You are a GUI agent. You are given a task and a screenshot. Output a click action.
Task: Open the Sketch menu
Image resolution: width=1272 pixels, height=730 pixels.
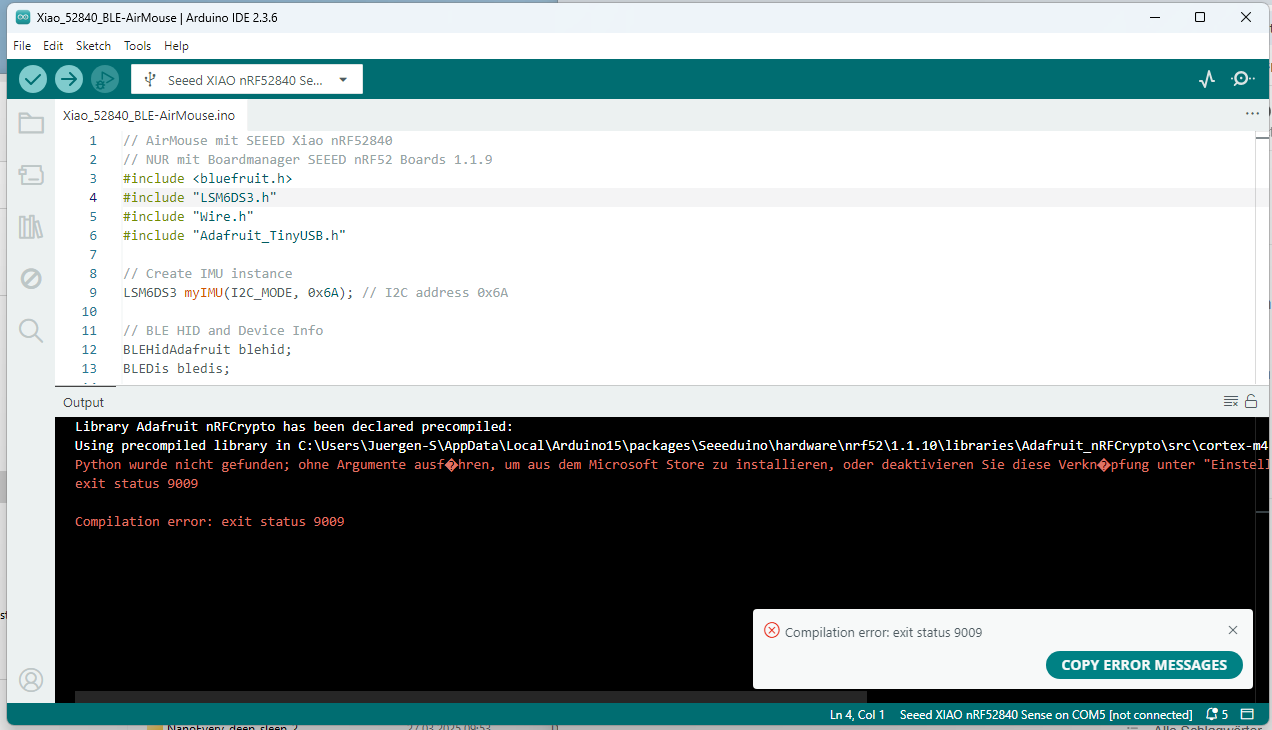click(94, 46)
